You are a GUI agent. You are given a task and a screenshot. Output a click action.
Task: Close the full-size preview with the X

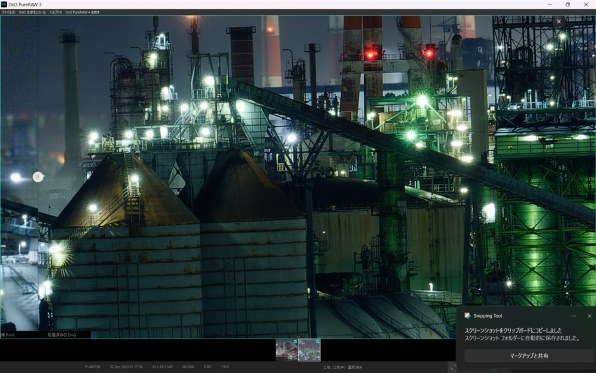point(558,22)
